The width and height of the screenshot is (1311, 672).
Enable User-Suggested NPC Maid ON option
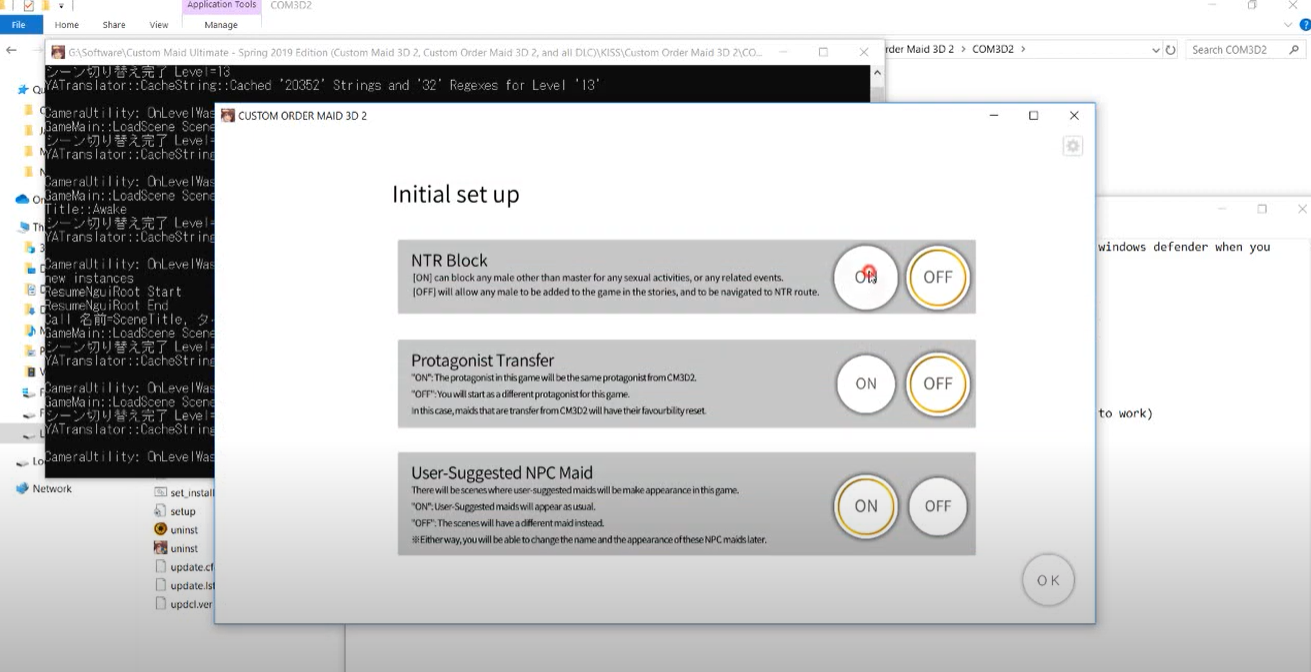click(866, 506)
